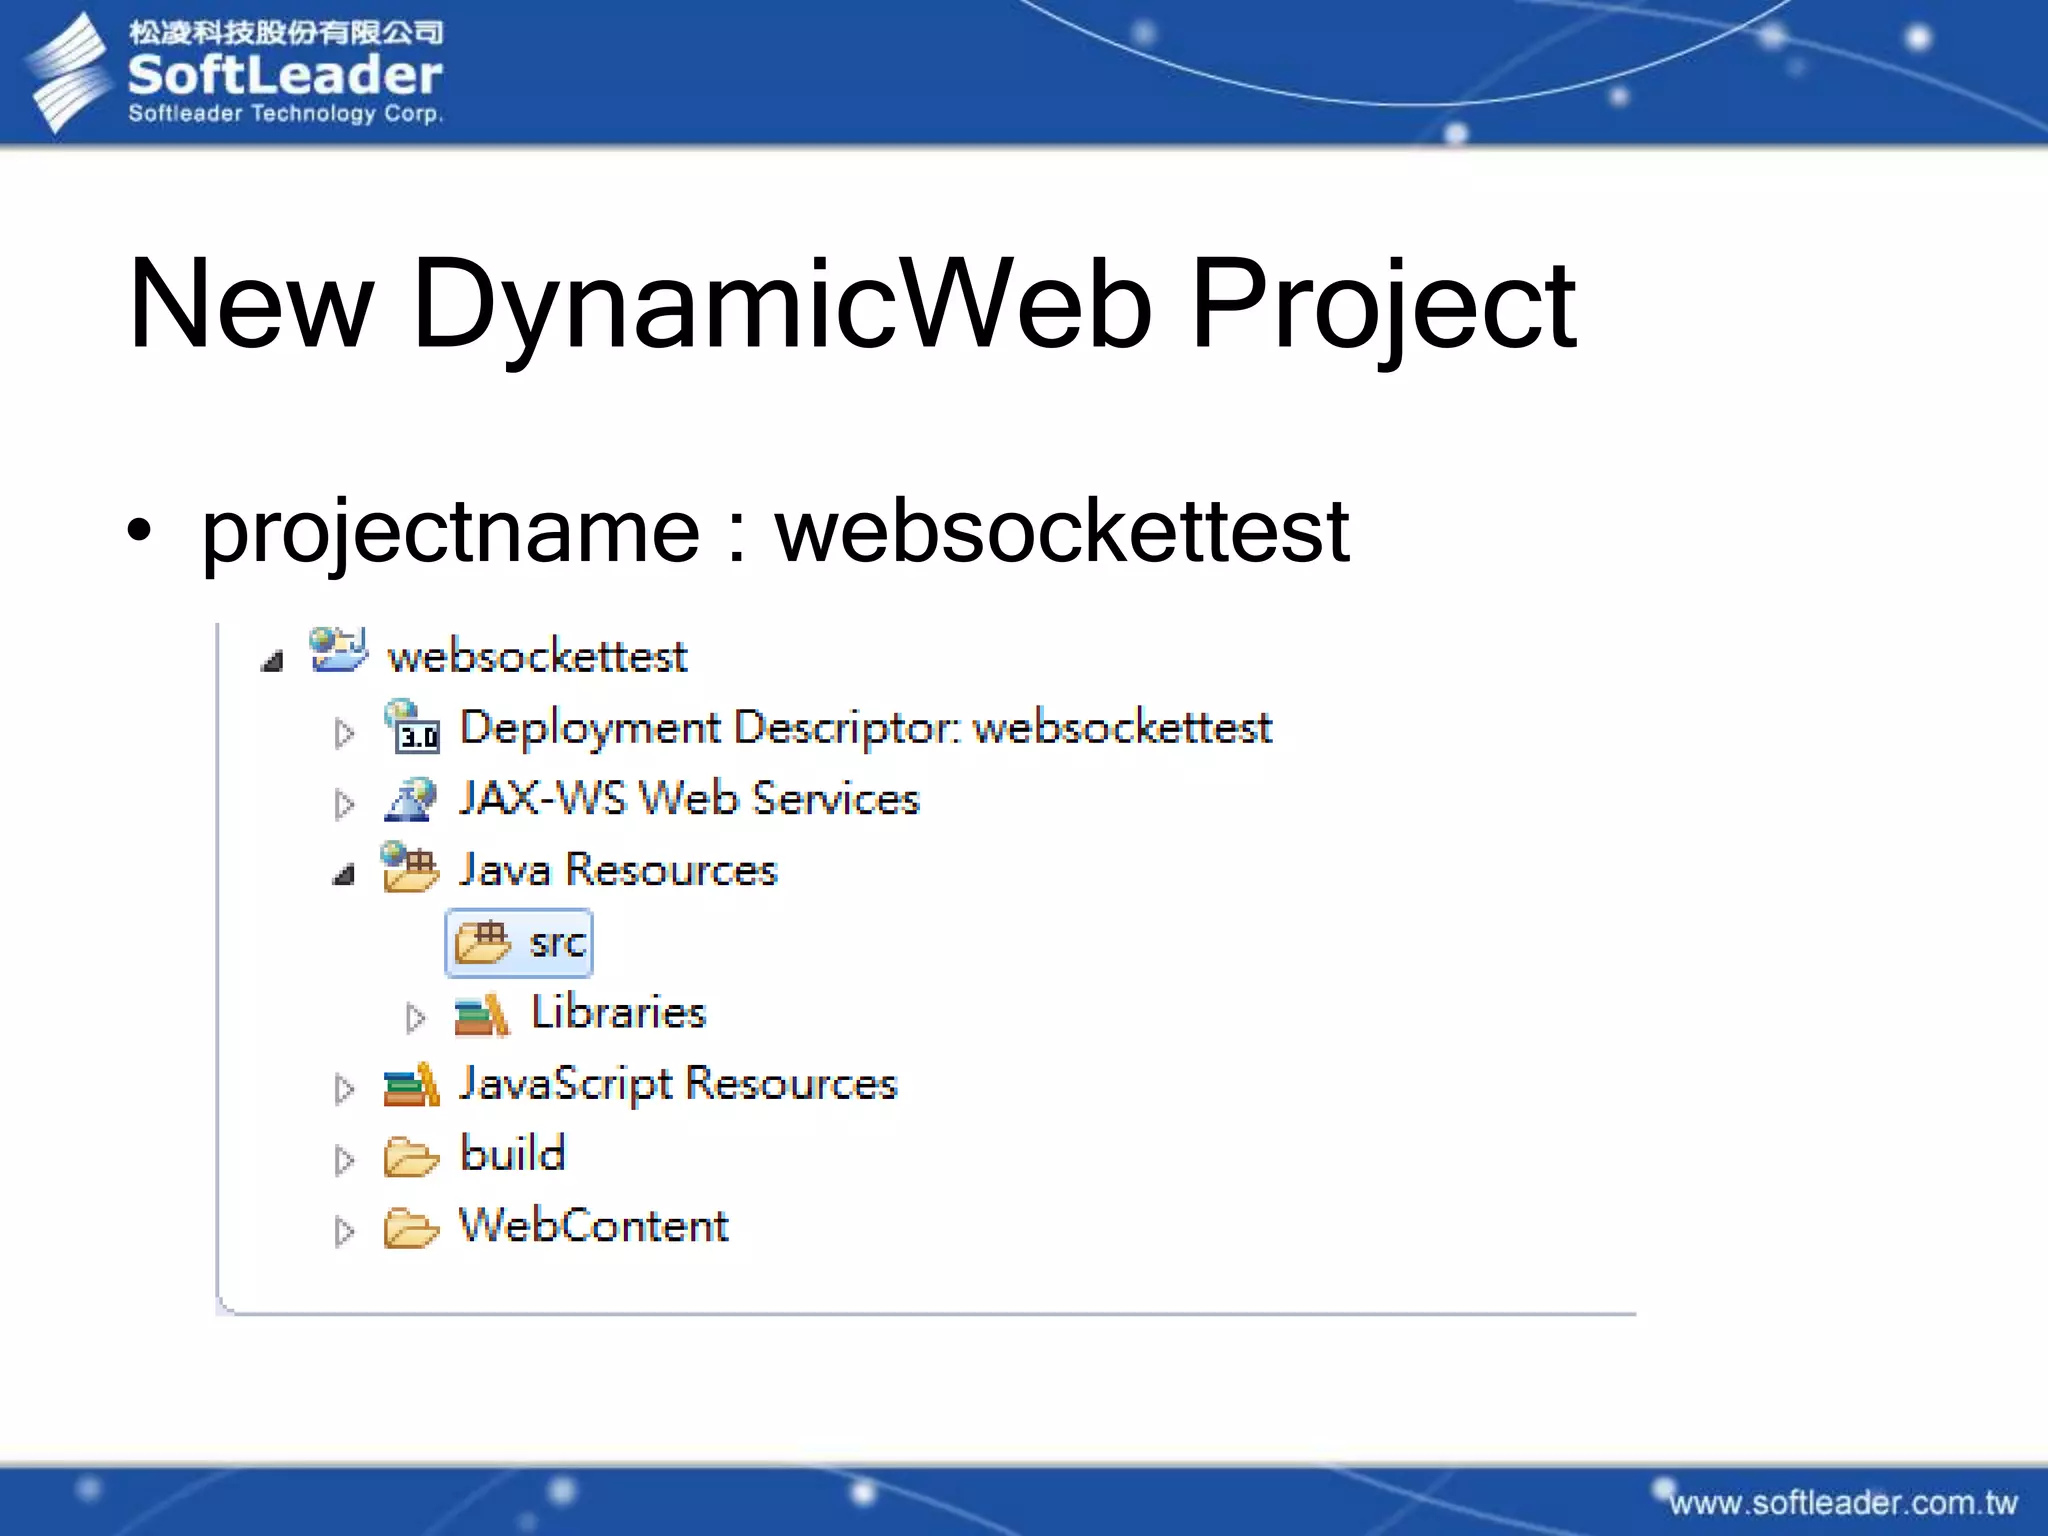Click the src package folder icon
The height and width of the screenshot is (1536, 2048).
[483, 942]
